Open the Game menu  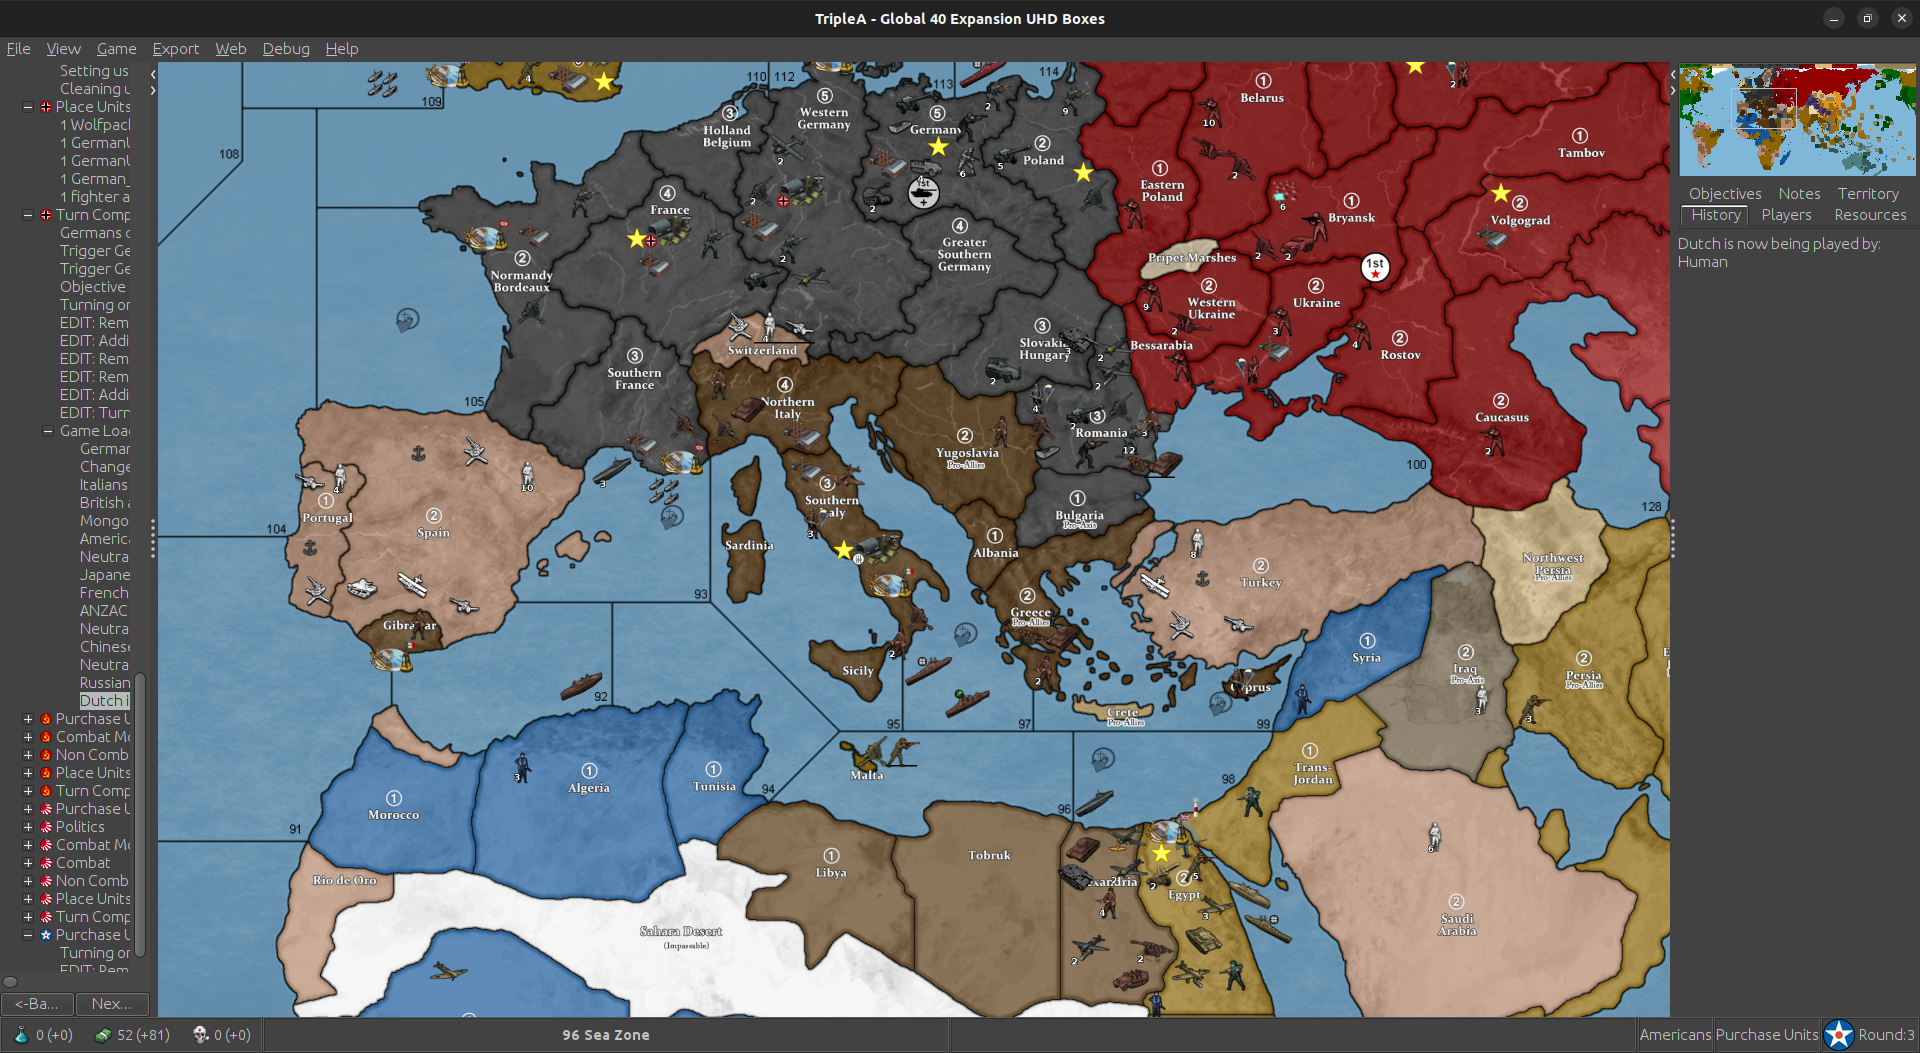pos(116,48)
